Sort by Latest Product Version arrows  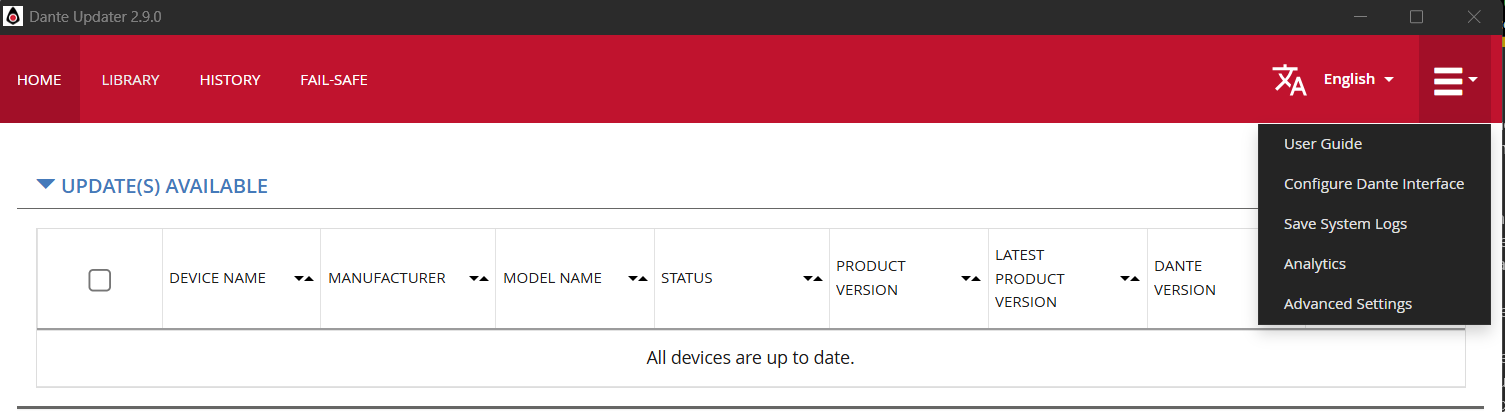[x=1130, y=278]
